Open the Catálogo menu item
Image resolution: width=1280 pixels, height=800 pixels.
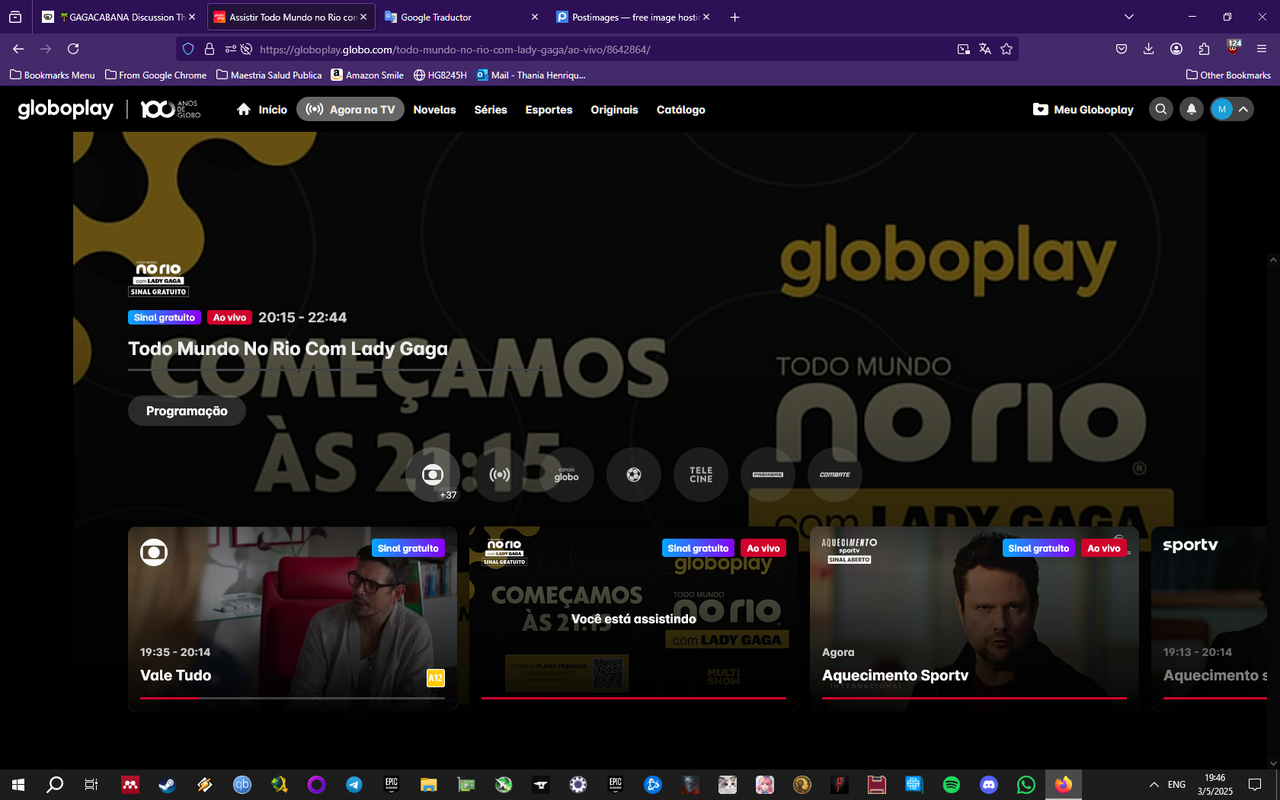(681, 110)
